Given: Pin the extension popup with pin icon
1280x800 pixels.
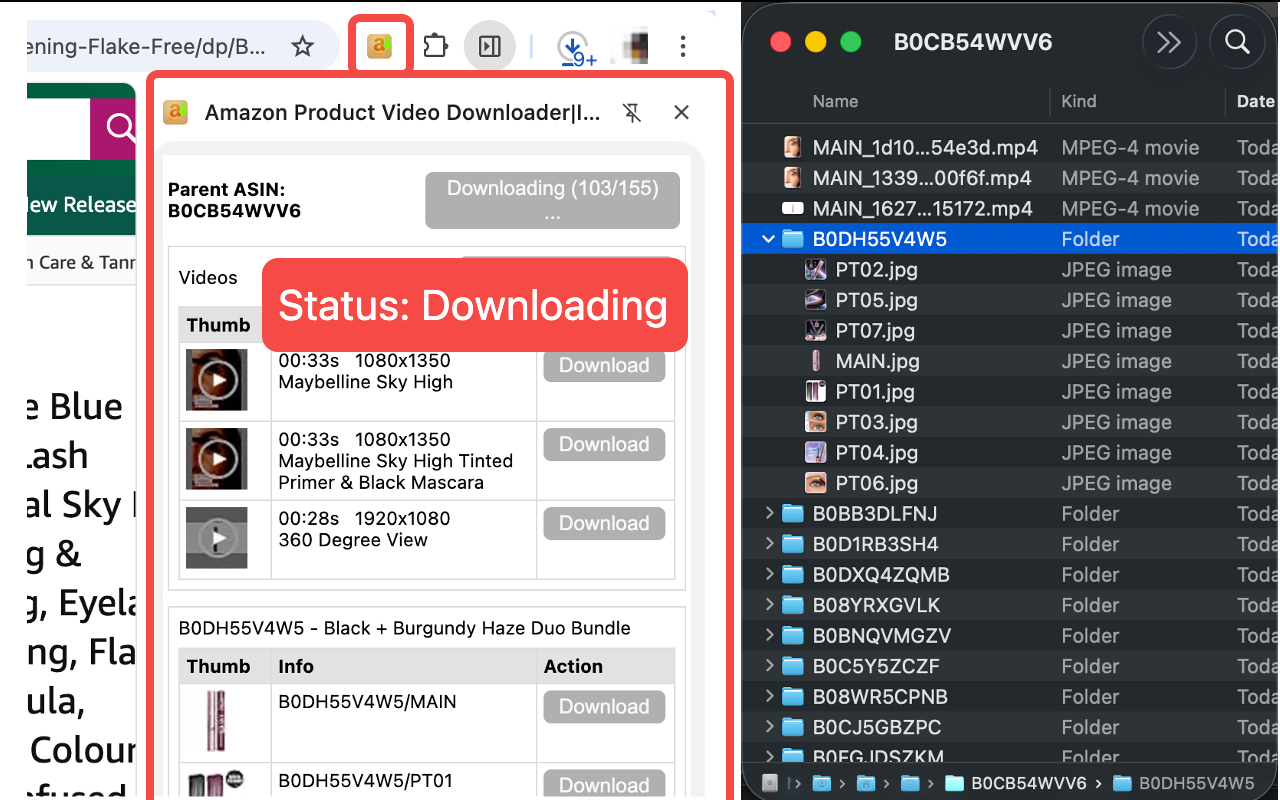Looking at the screenshot, I should pos(631,112).
